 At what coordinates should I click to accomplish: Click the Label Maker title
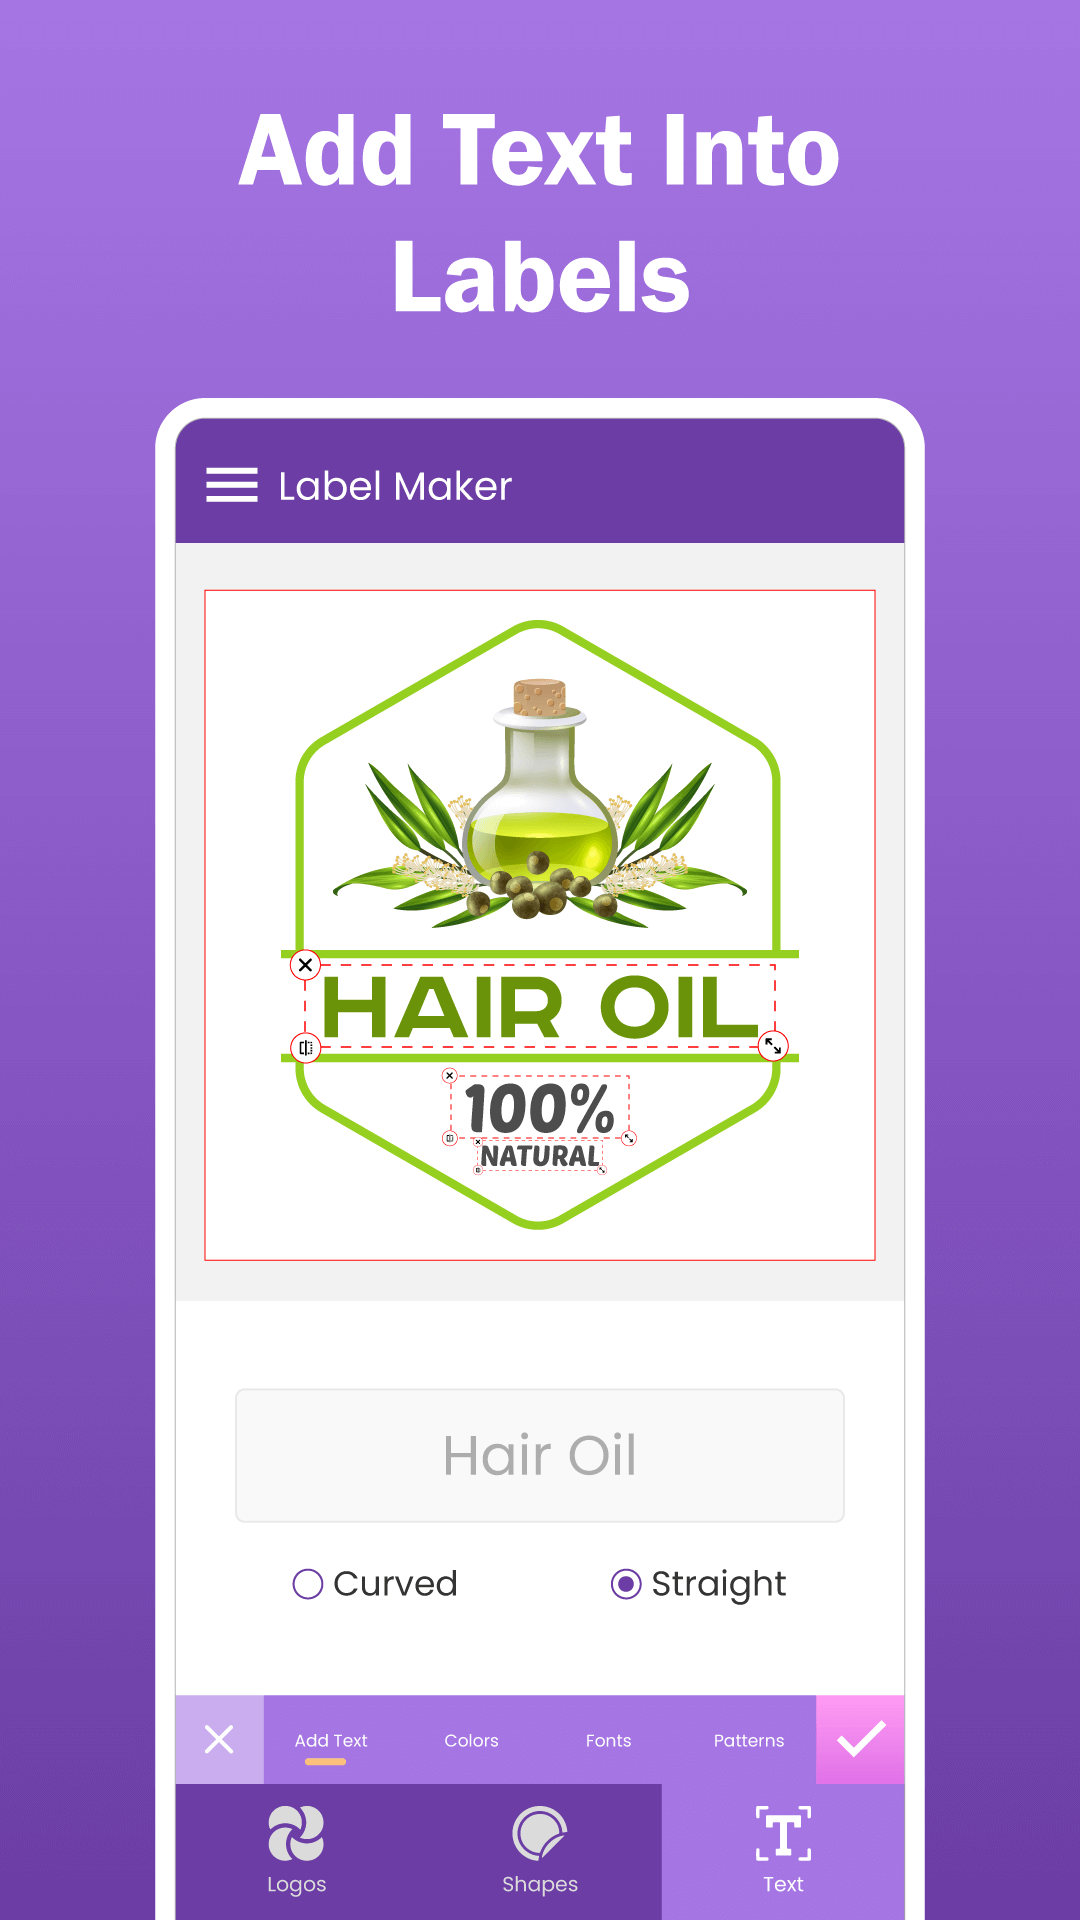pos(395,486)
